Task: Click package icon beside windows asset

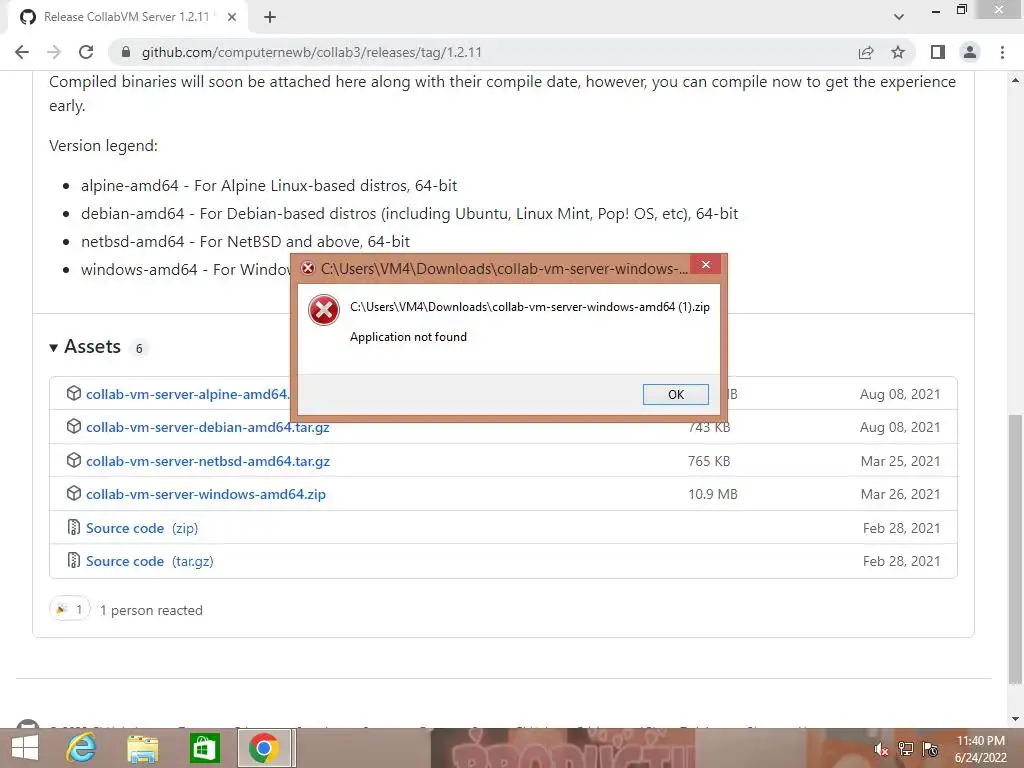Action: 74,493
